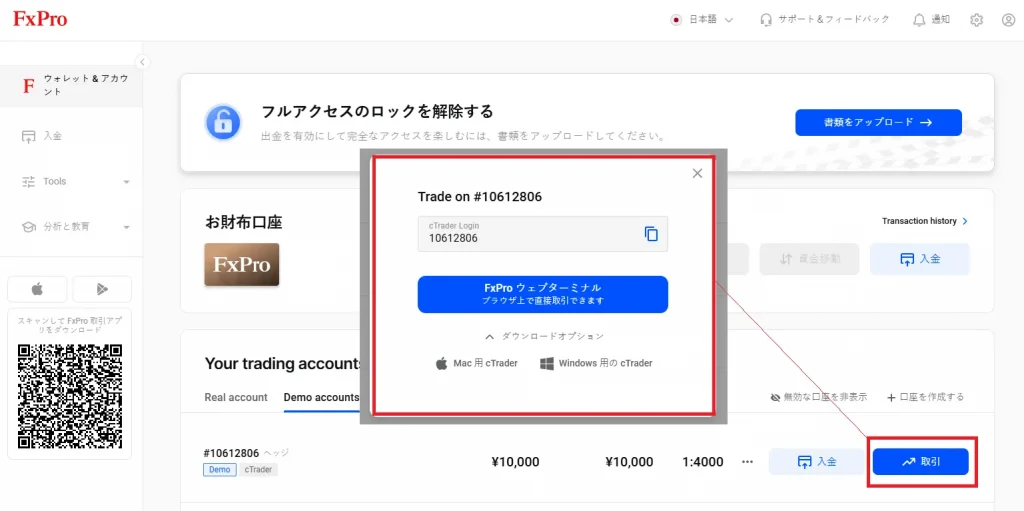
Task: Close the Trade on dialog
Action: coord(697,173)
